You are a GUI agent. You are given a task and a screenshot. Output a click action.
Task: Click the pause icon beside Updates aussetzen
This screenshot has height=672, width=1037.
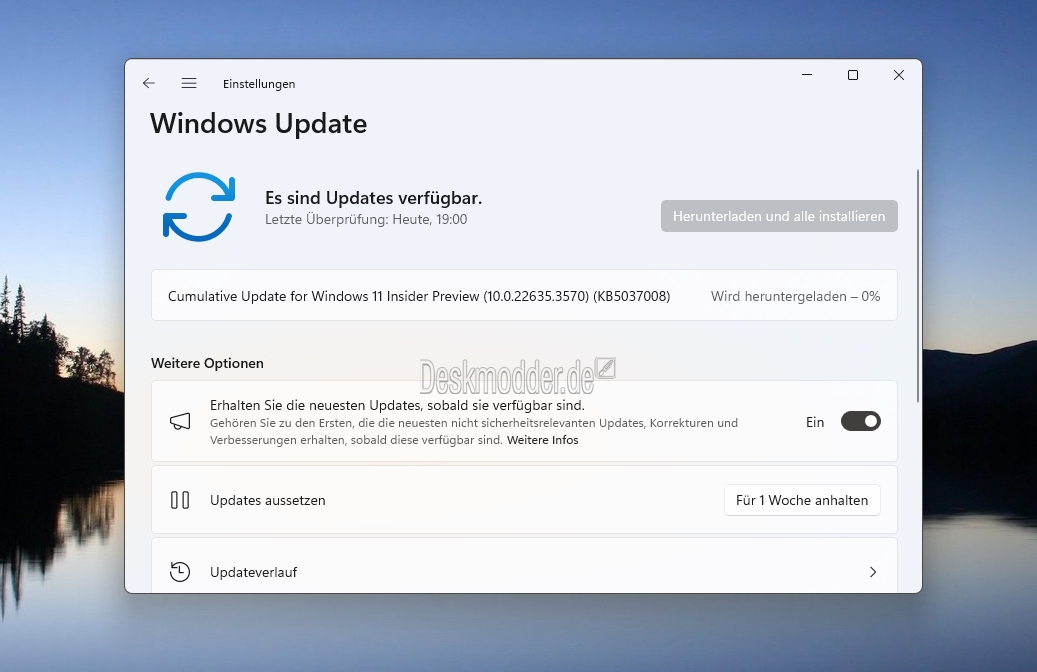click(180, 500)
